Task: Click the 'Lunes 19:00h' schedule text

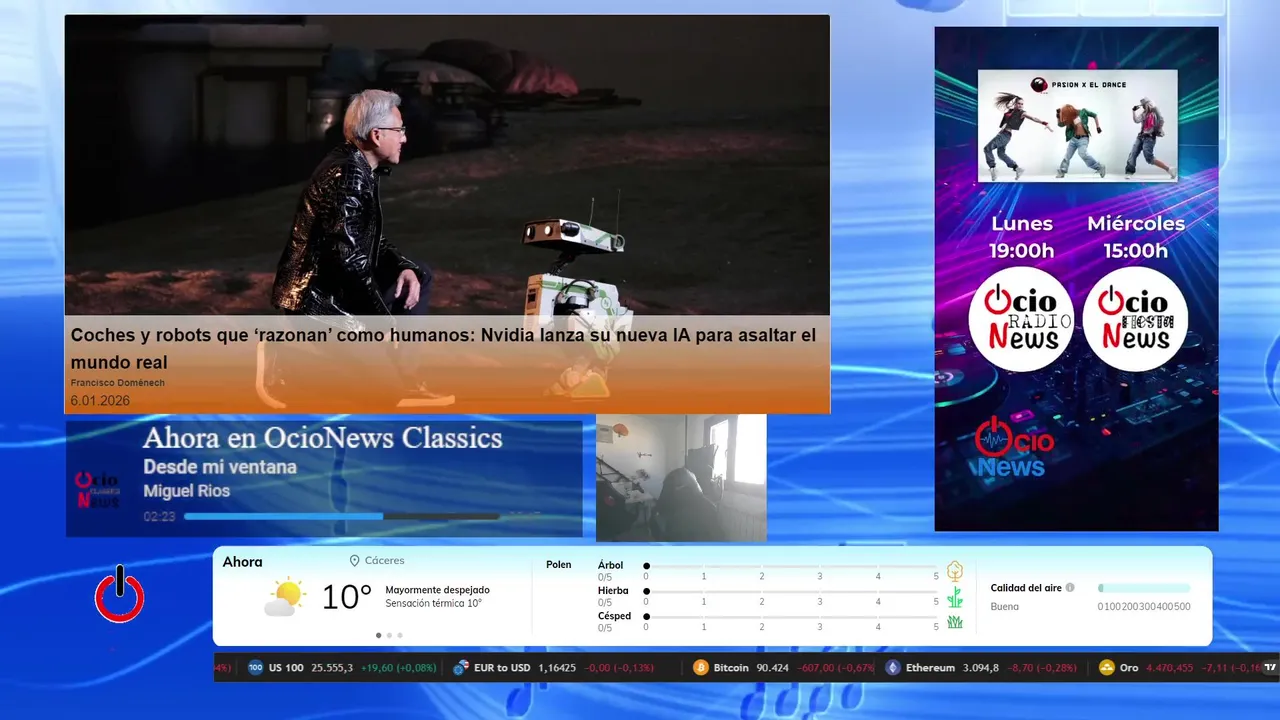Action: [1022, 237]
